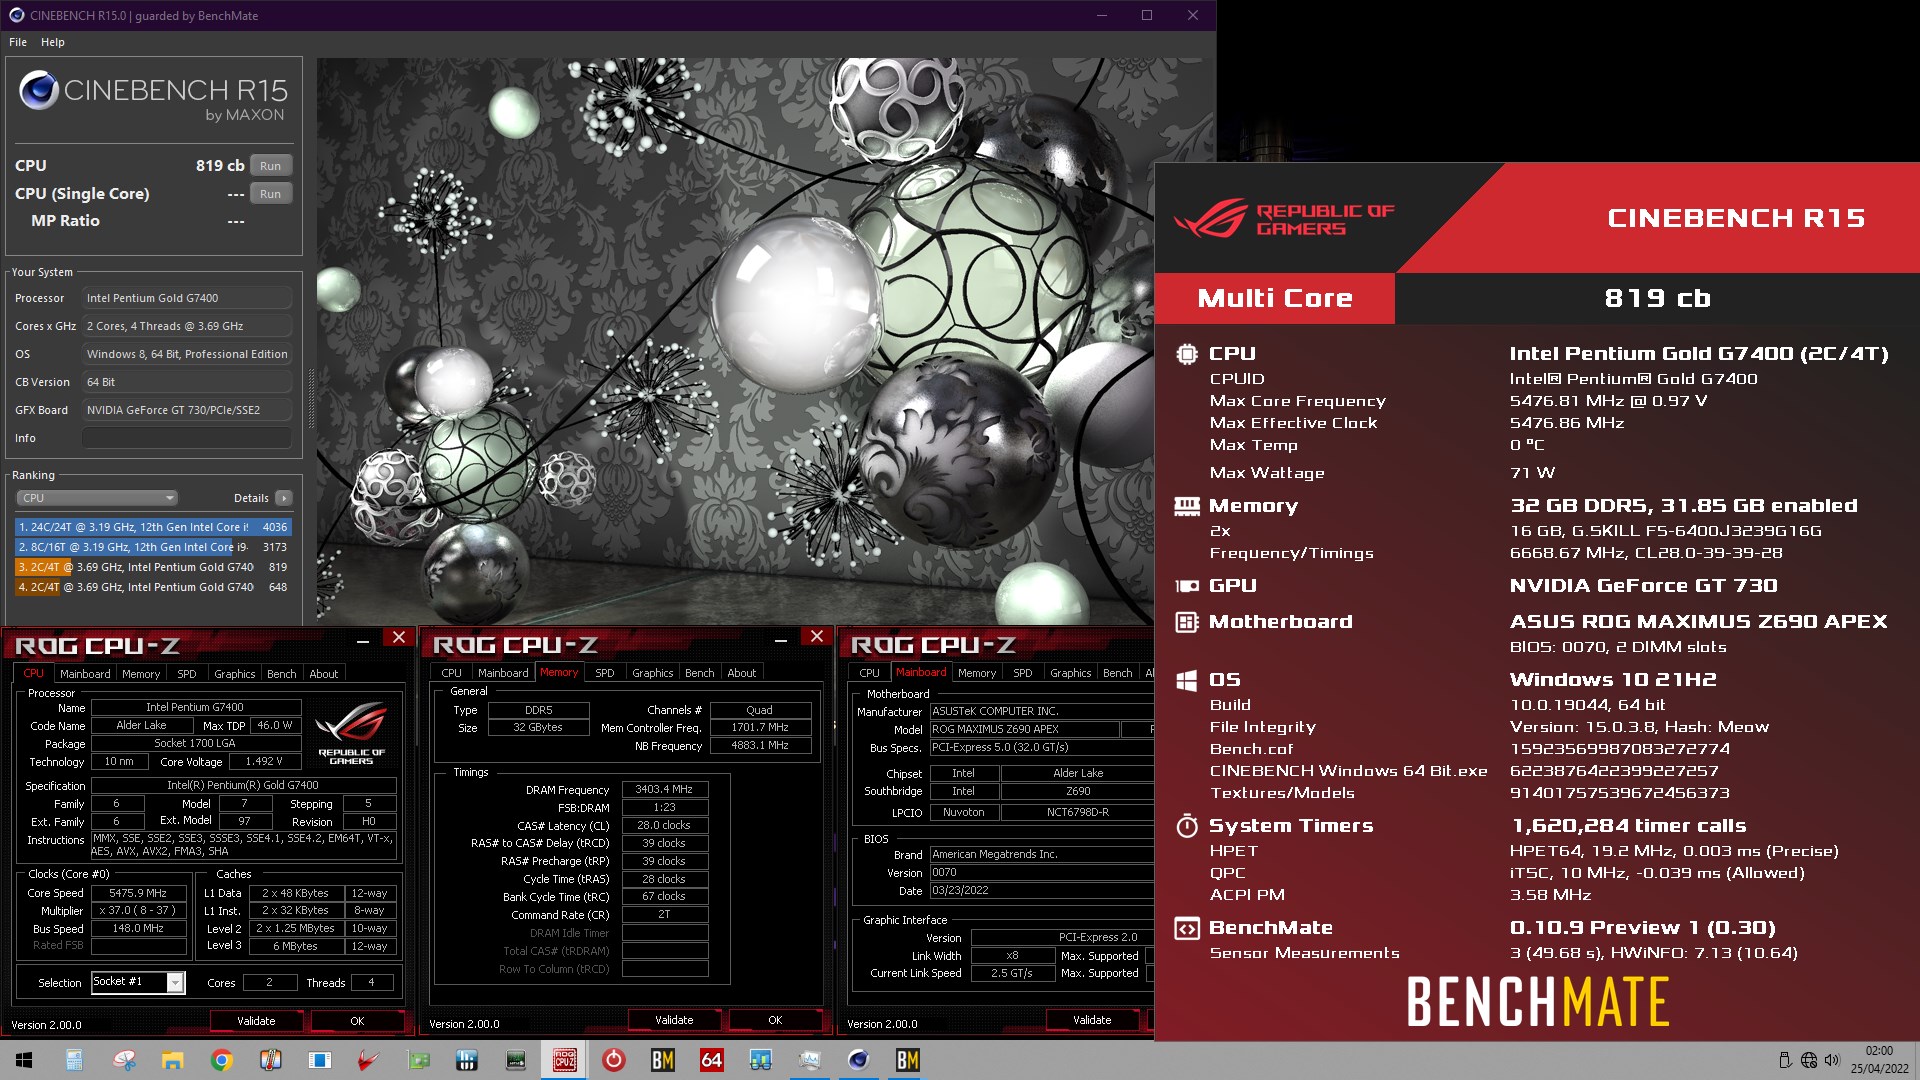Open the red power-button taskbar icon
This screenshot has height=1080, width=1920.
point(614,1060)
